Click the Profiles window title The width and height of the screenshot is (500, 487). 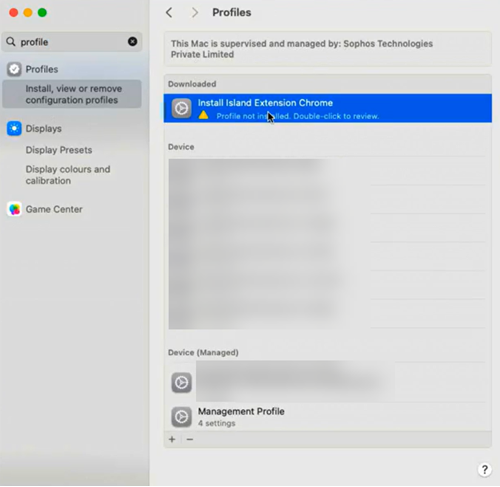pos(232,13)
